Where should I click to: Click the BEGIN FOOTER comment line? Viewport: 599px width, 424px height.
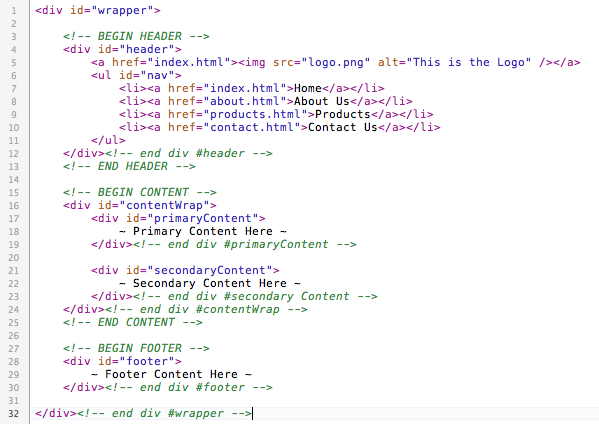point(136,348)
